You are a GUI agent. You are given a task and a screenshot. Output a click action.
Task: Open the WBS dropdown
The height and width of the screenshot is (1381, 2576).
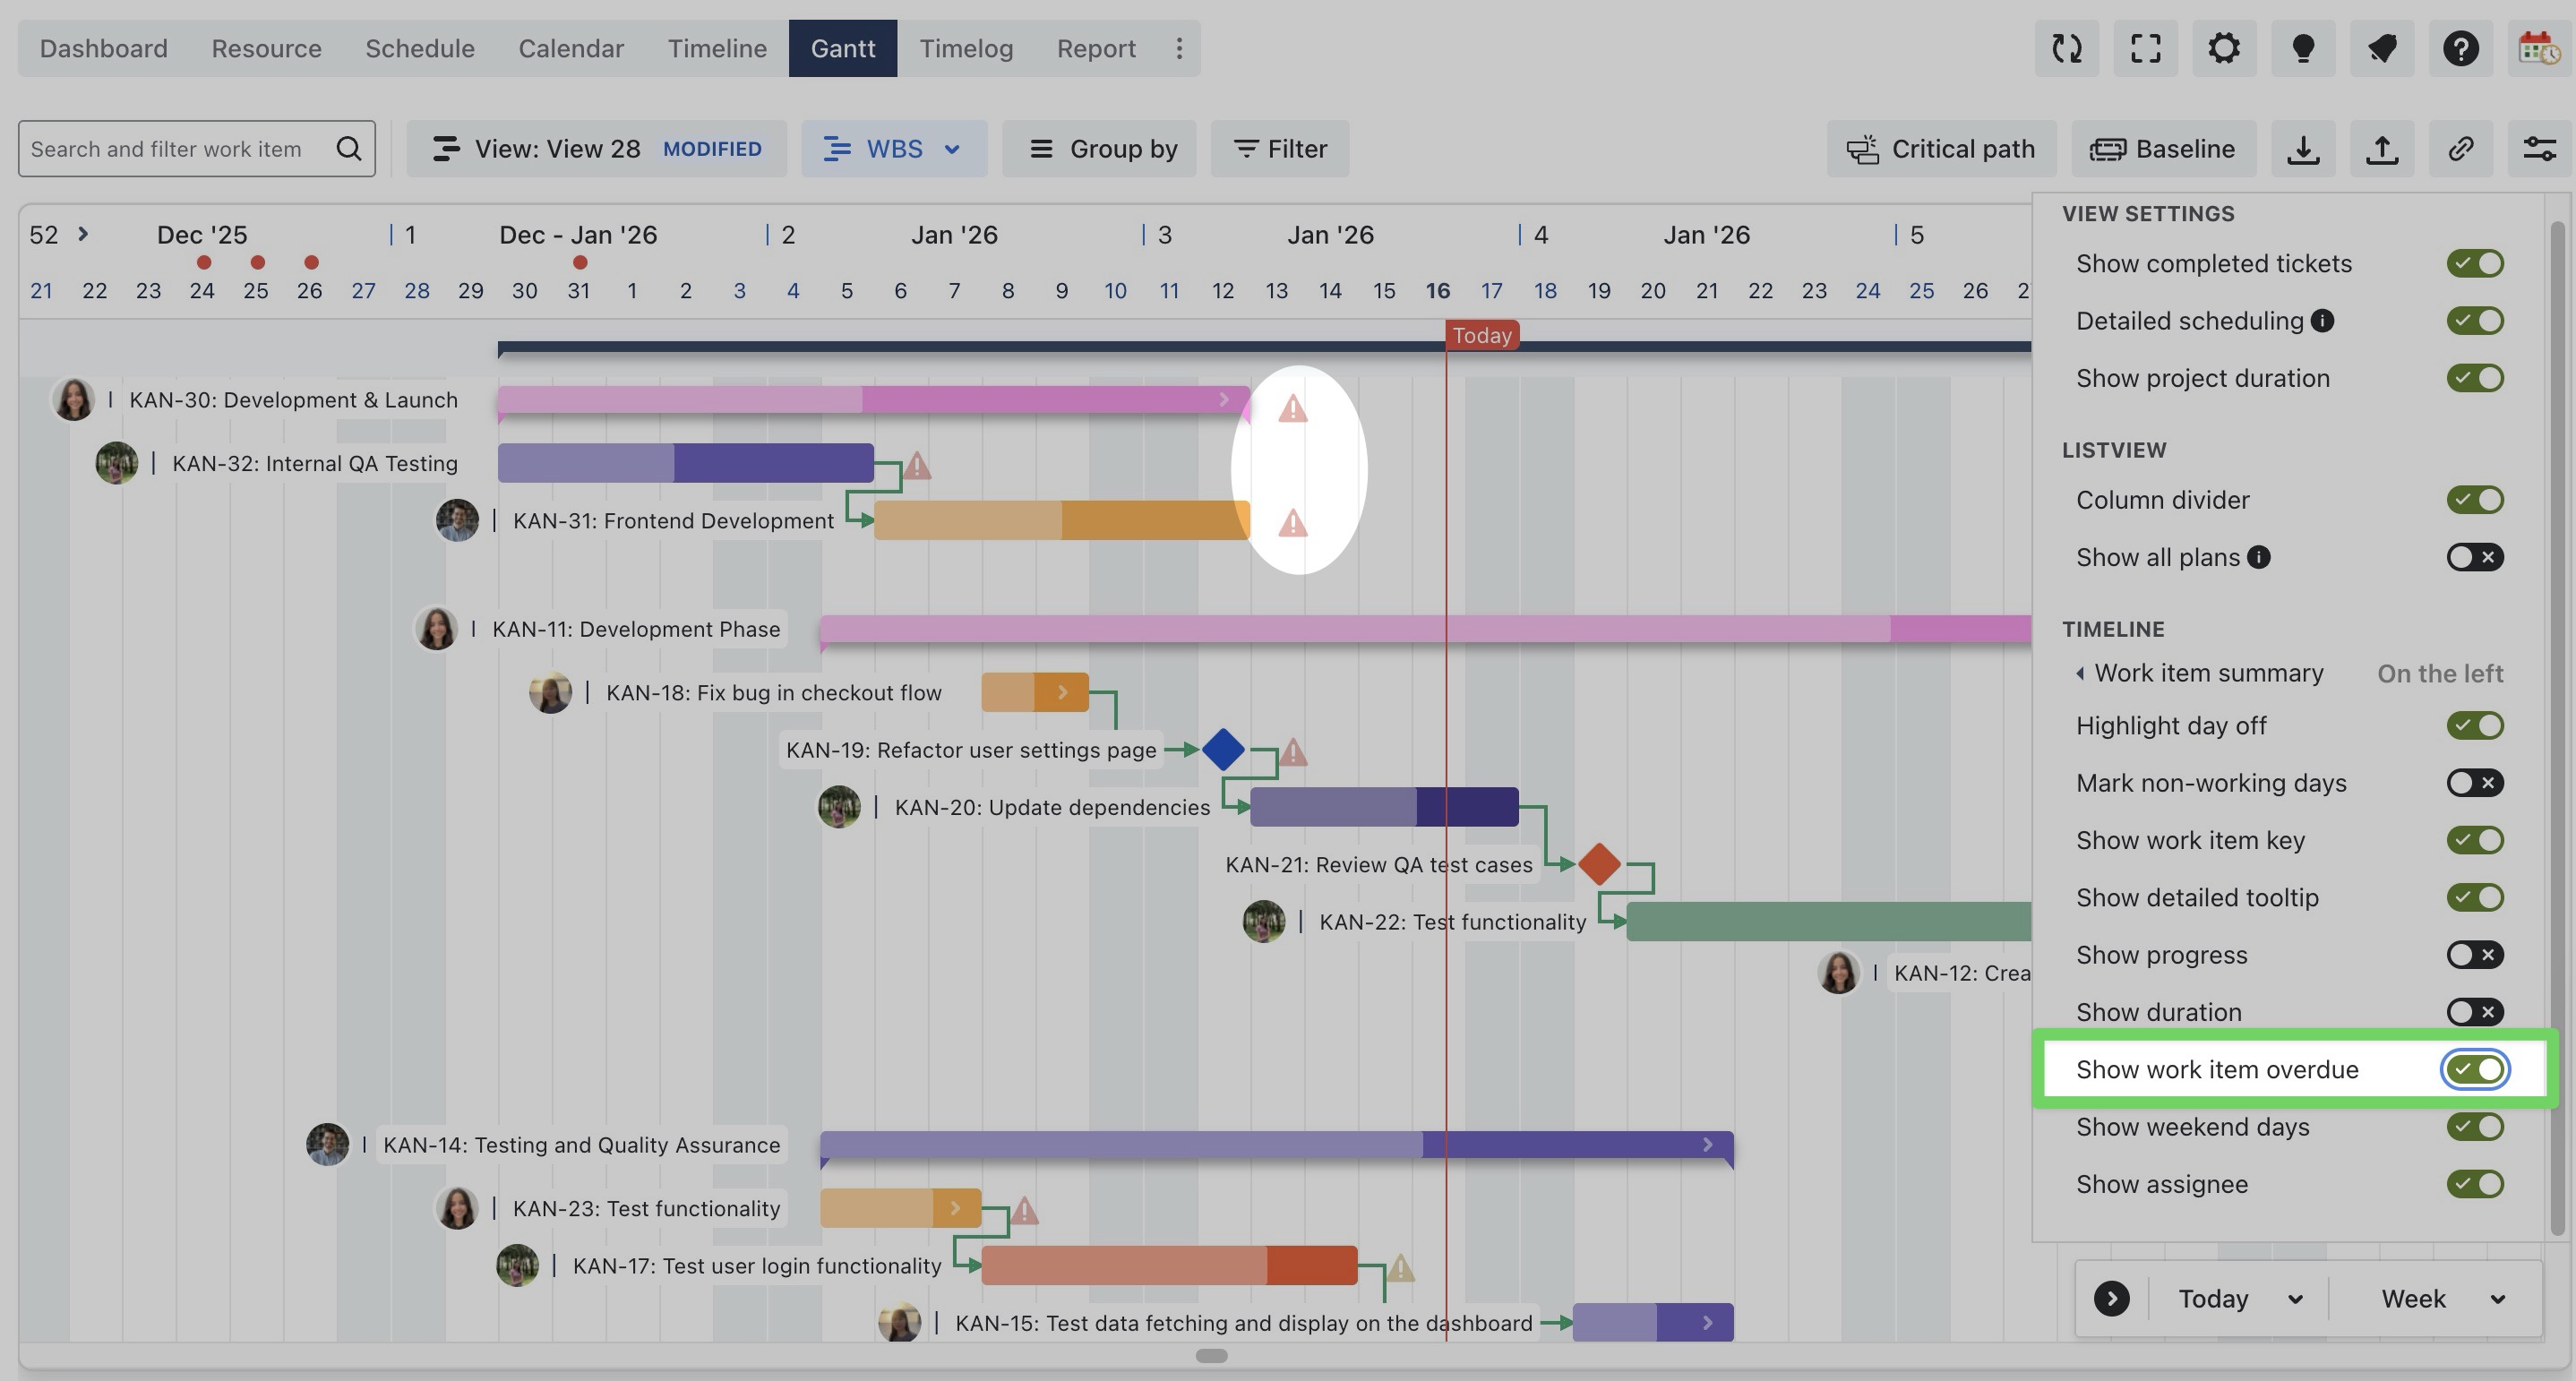pos(893,149)
